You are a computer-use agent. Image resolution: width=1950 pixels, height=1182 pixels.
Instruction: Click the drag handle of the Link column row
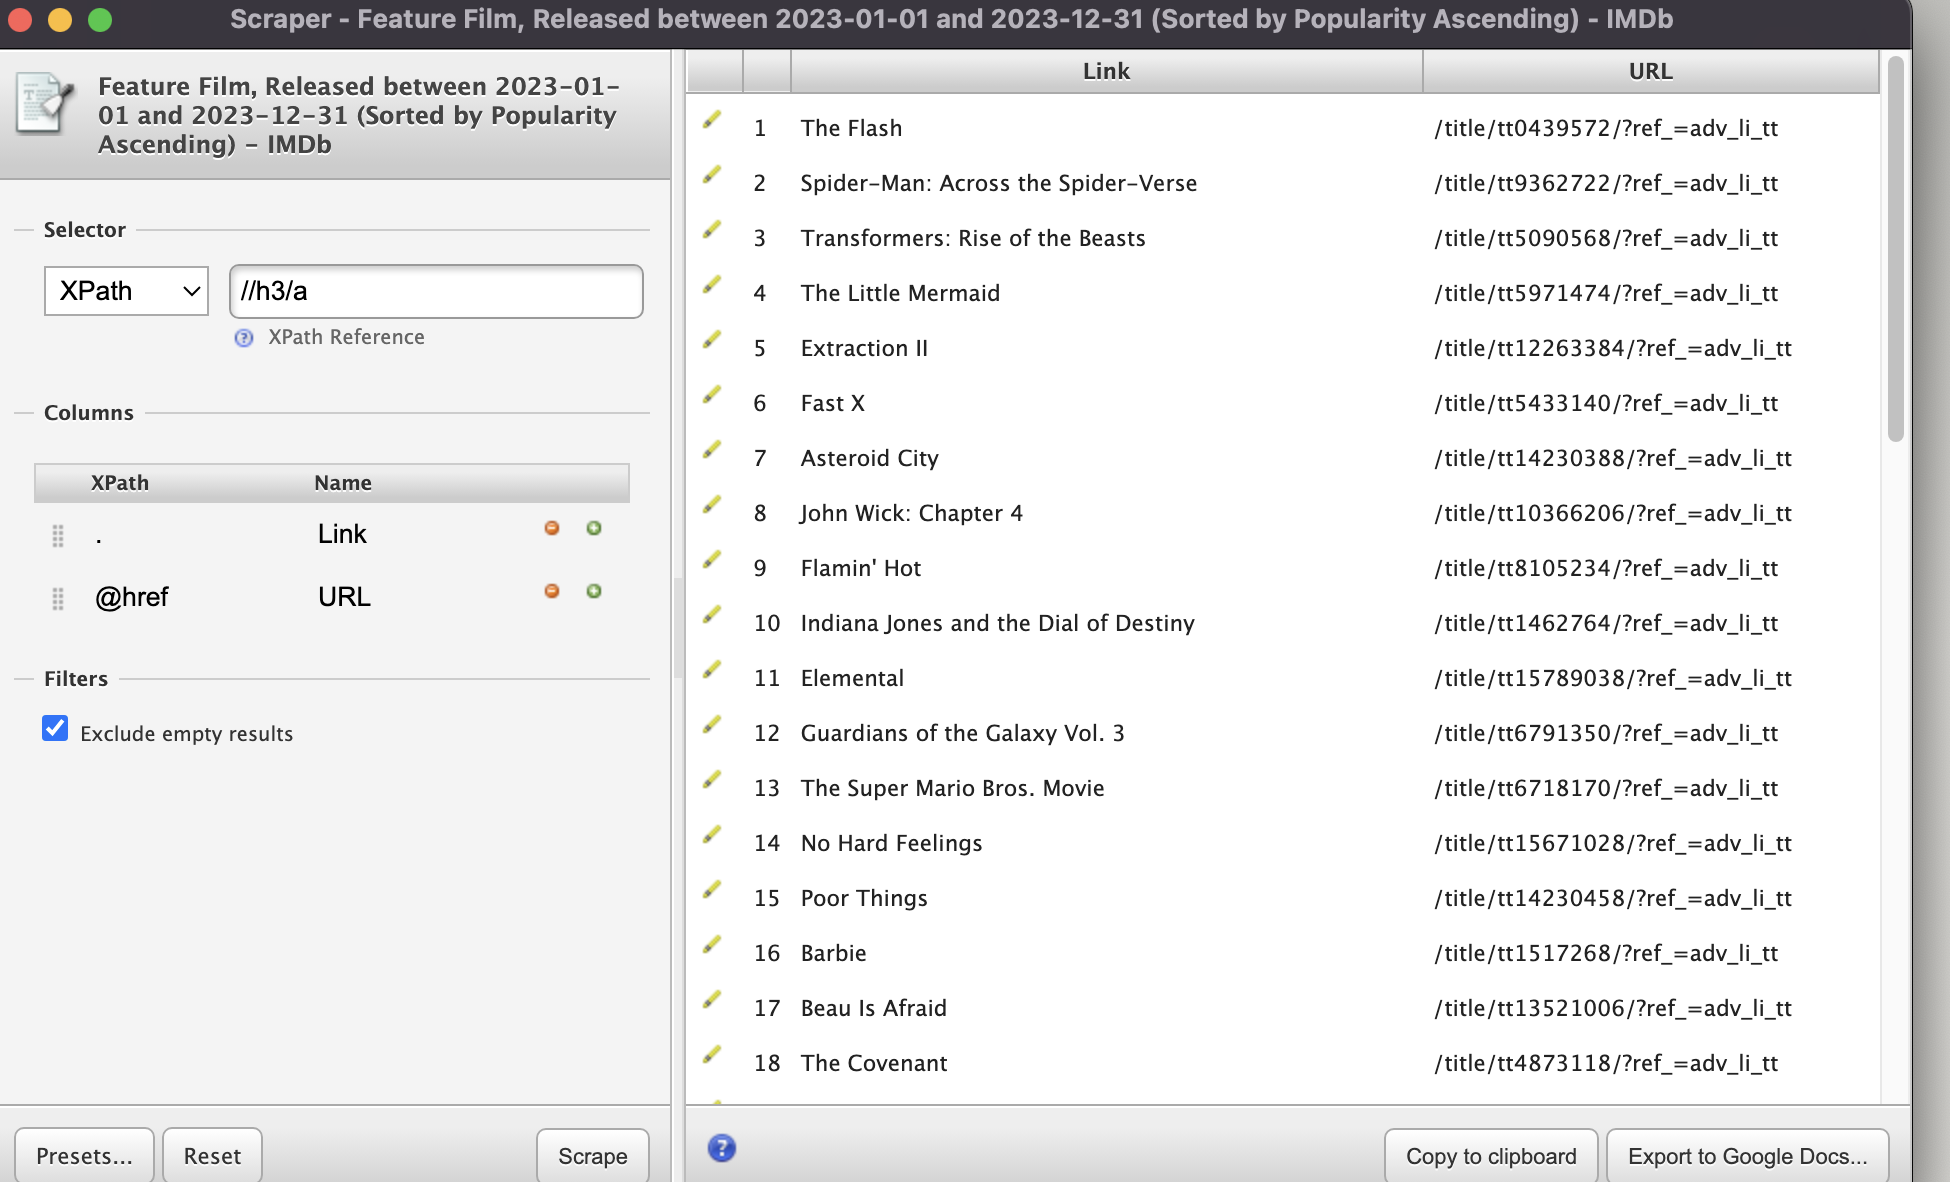[x=58, y=536]
